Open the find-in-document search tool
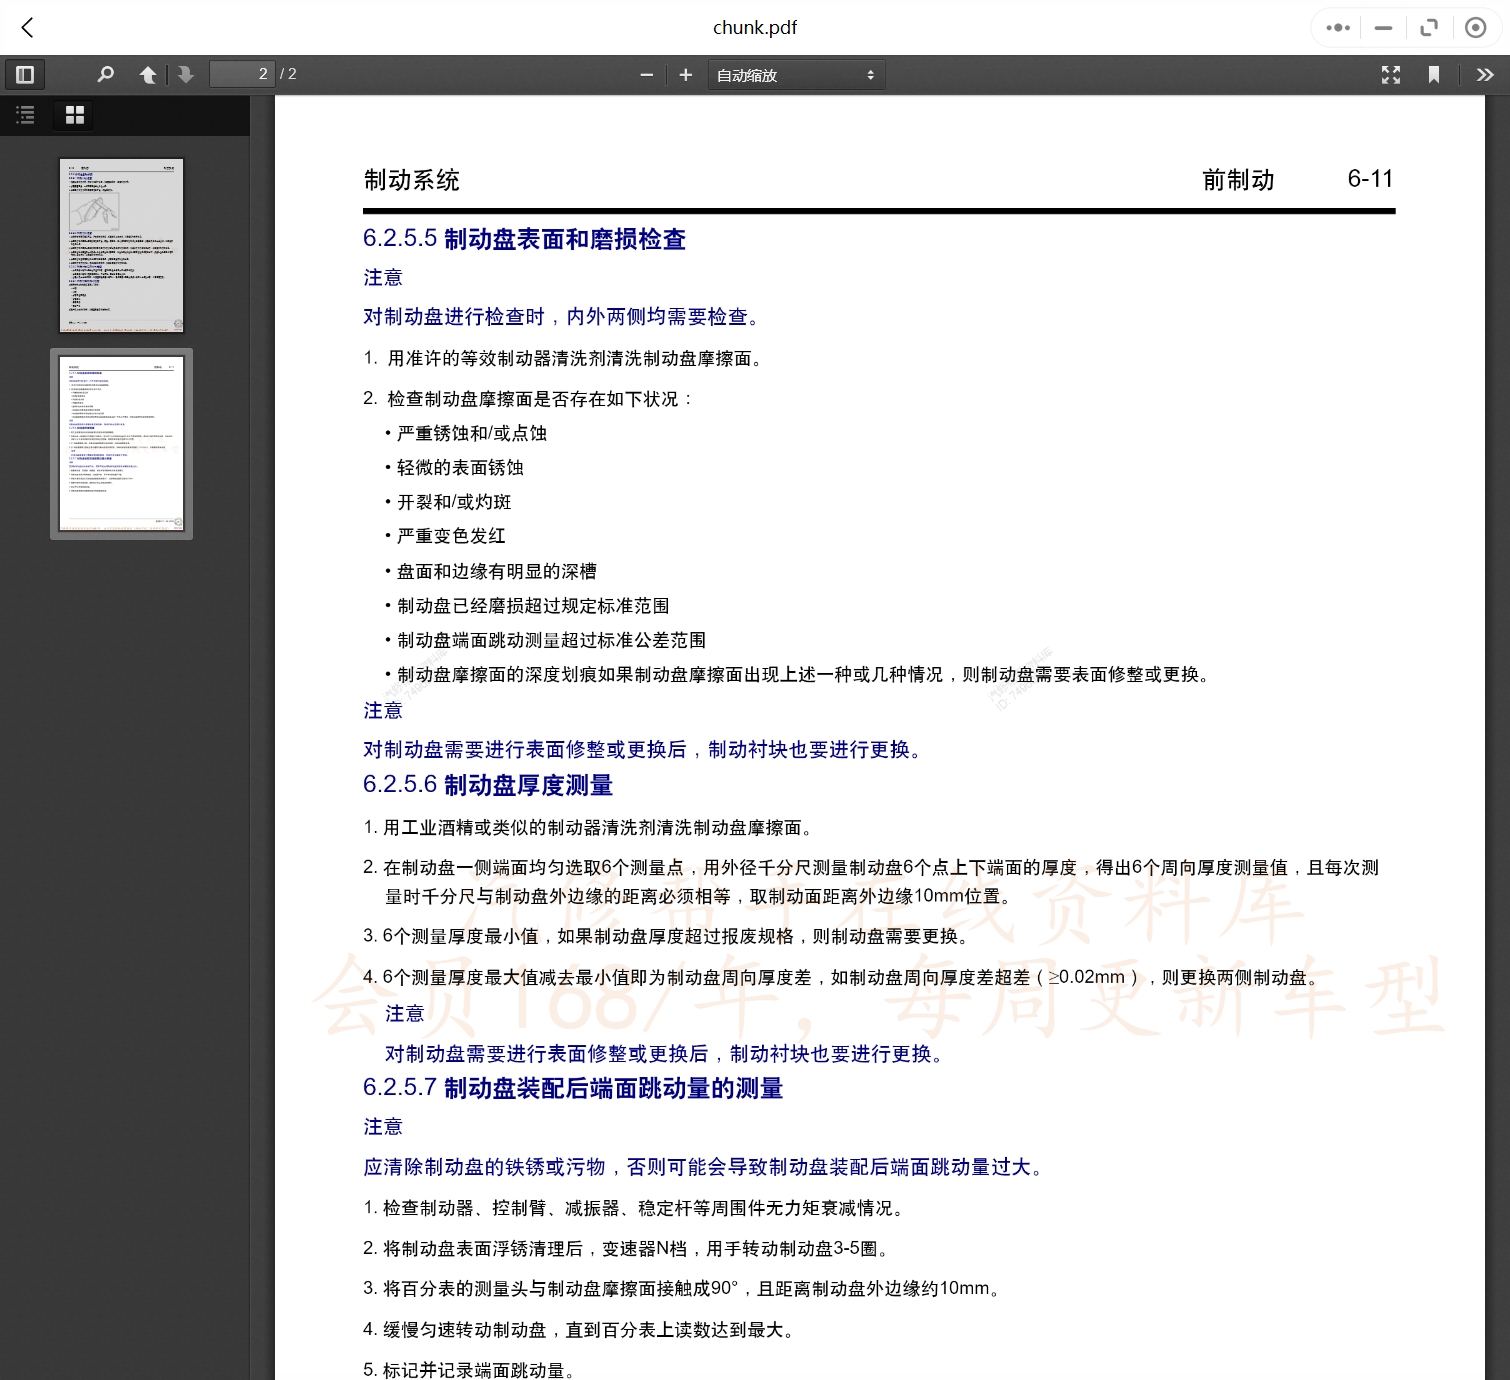This screenshot has height=1380, width=1510. pyautogui.click(x=105, y=75)
